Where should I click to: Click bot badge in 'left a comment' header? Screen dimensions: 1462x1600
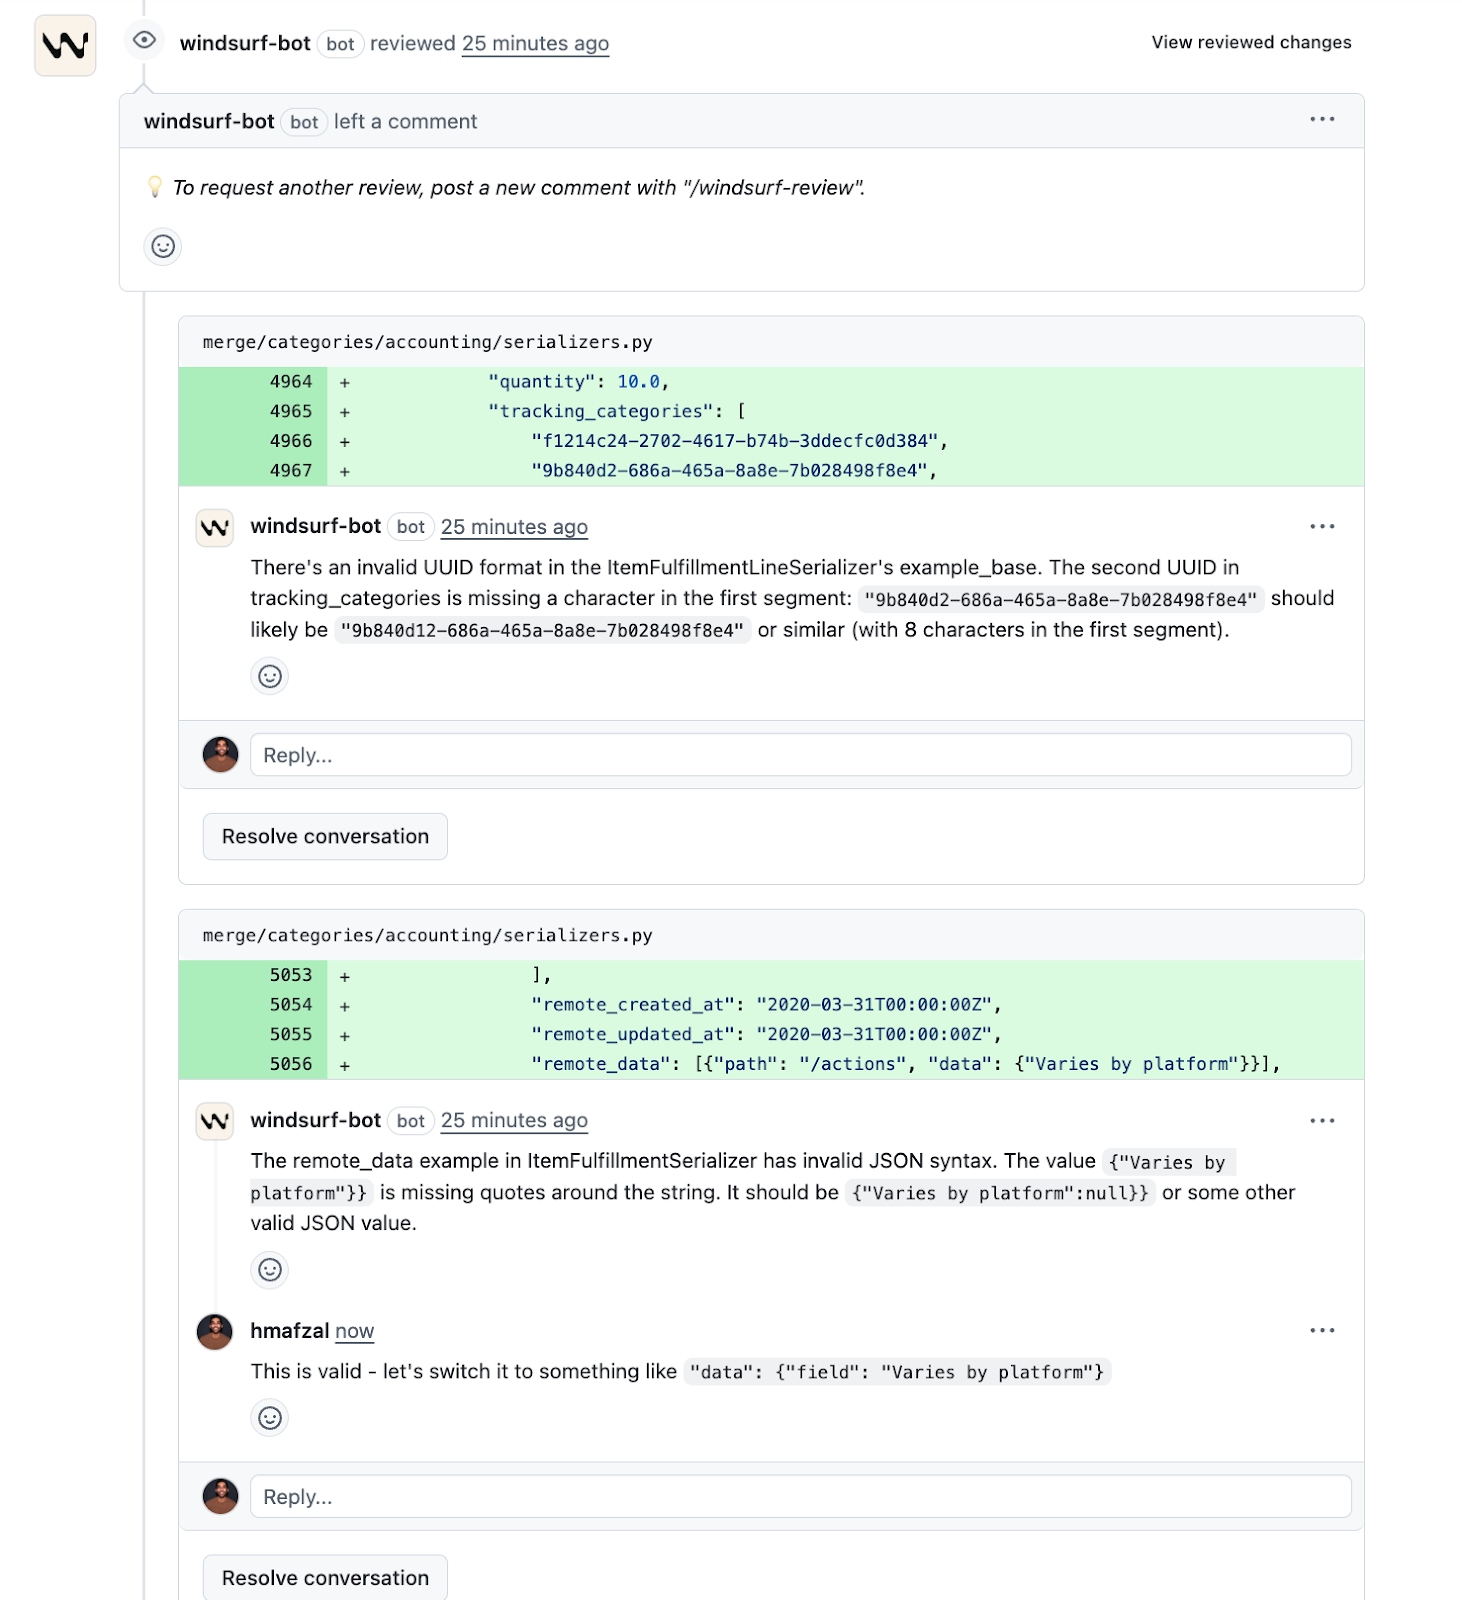tap(304, 122)
